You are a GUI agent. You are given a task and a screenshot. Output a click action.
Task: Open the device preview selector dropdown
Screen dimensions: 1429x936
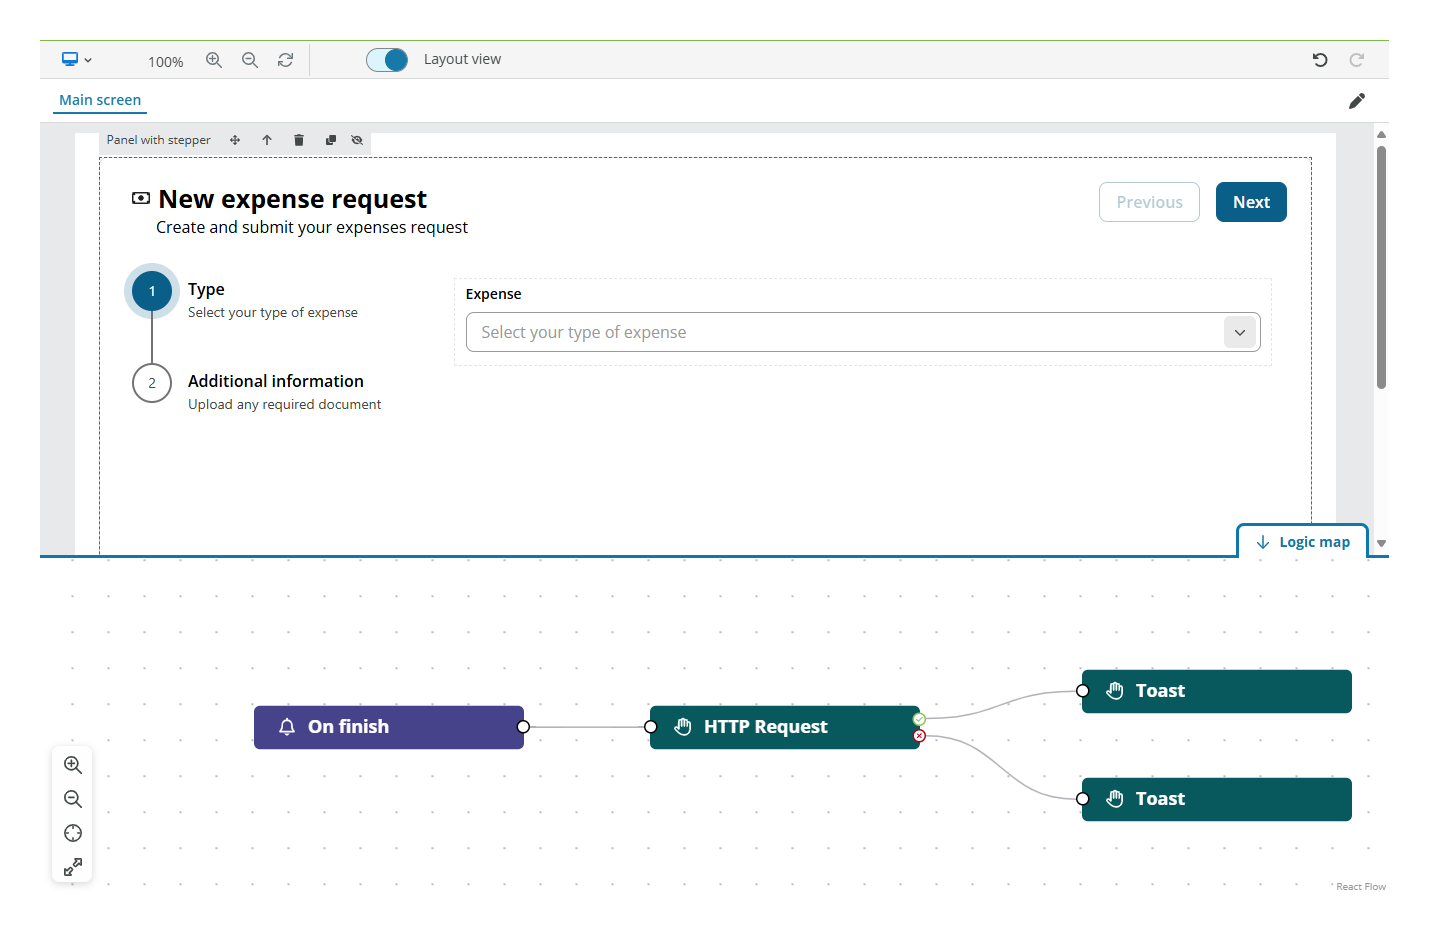click(76, 60)
